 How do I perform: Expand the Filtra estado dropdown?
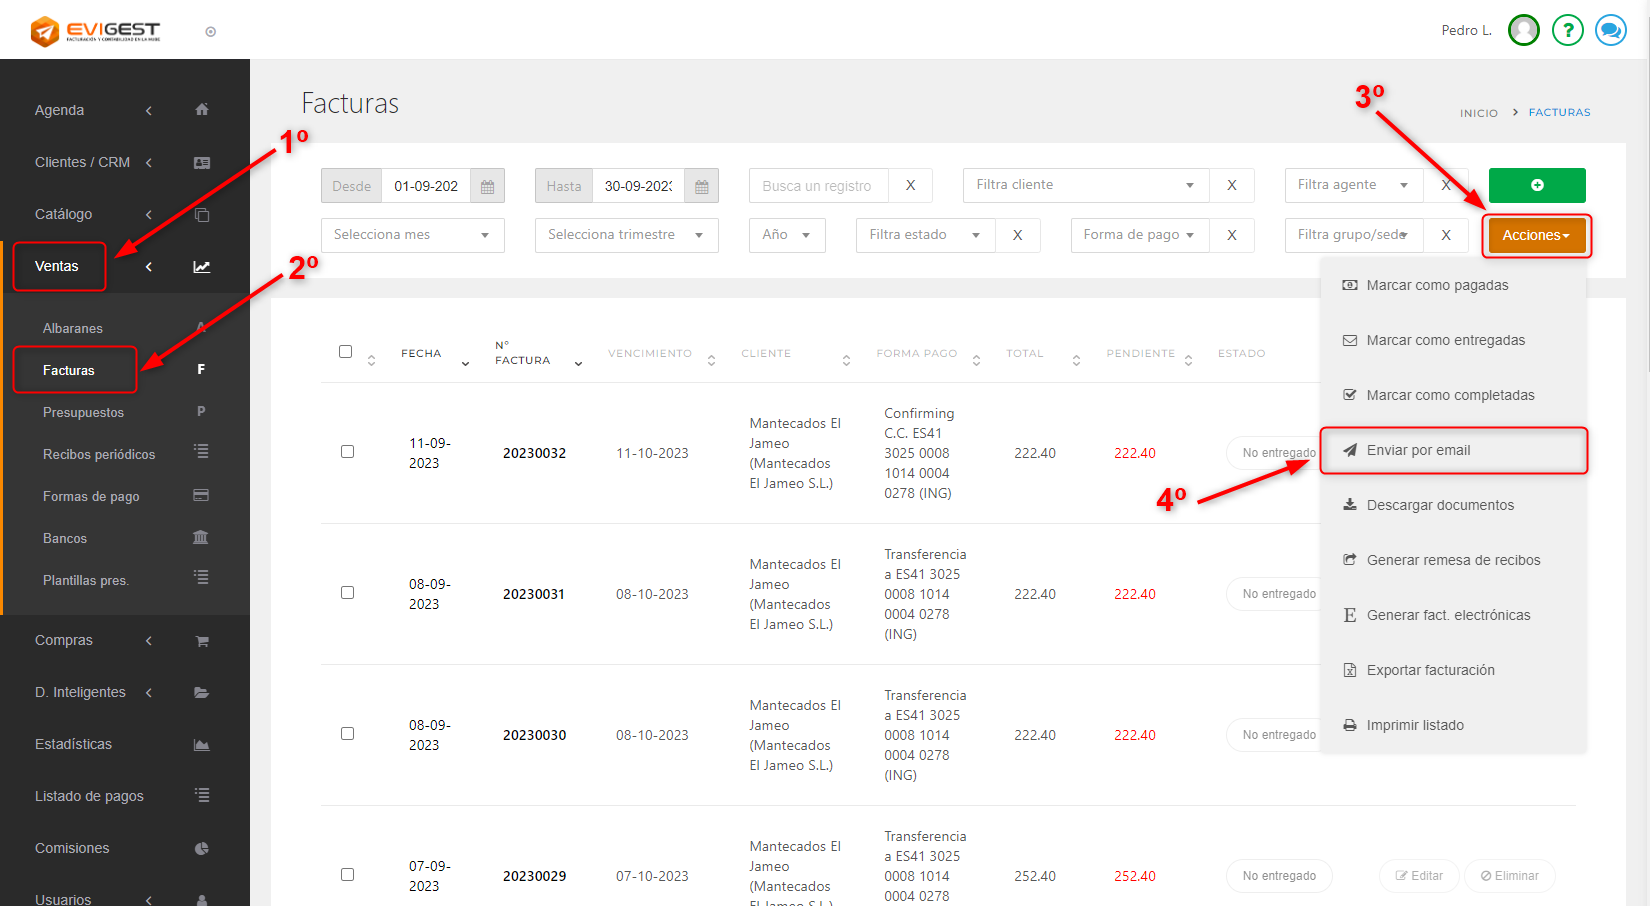924,235
